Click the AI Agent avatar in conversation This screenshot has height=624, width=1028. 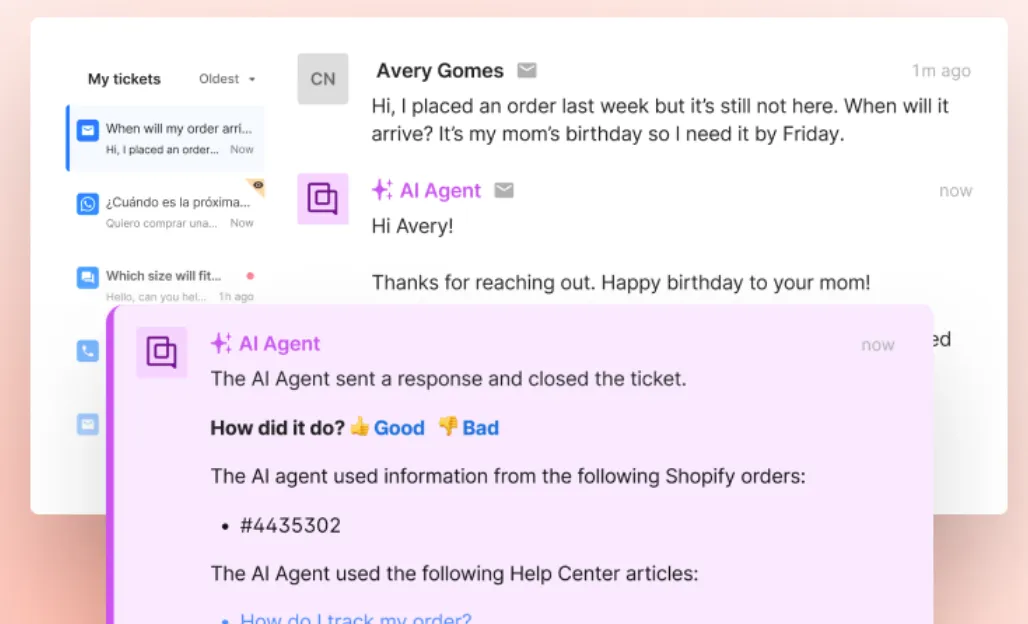tap(323, 198)
